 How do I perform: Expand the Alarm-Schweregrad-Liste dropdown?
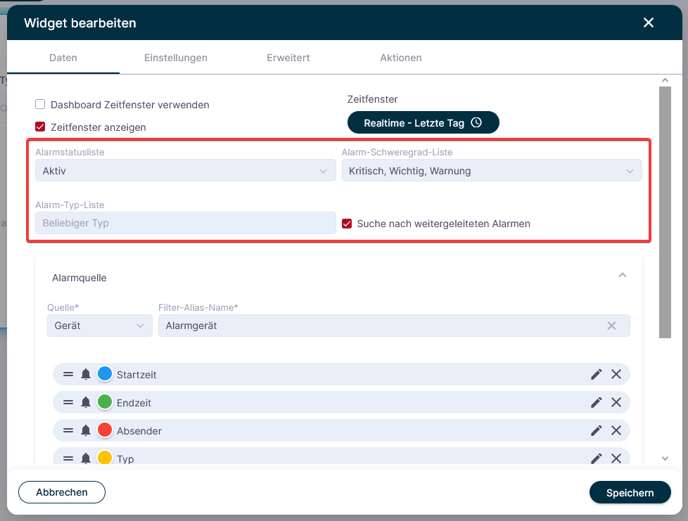491,171
